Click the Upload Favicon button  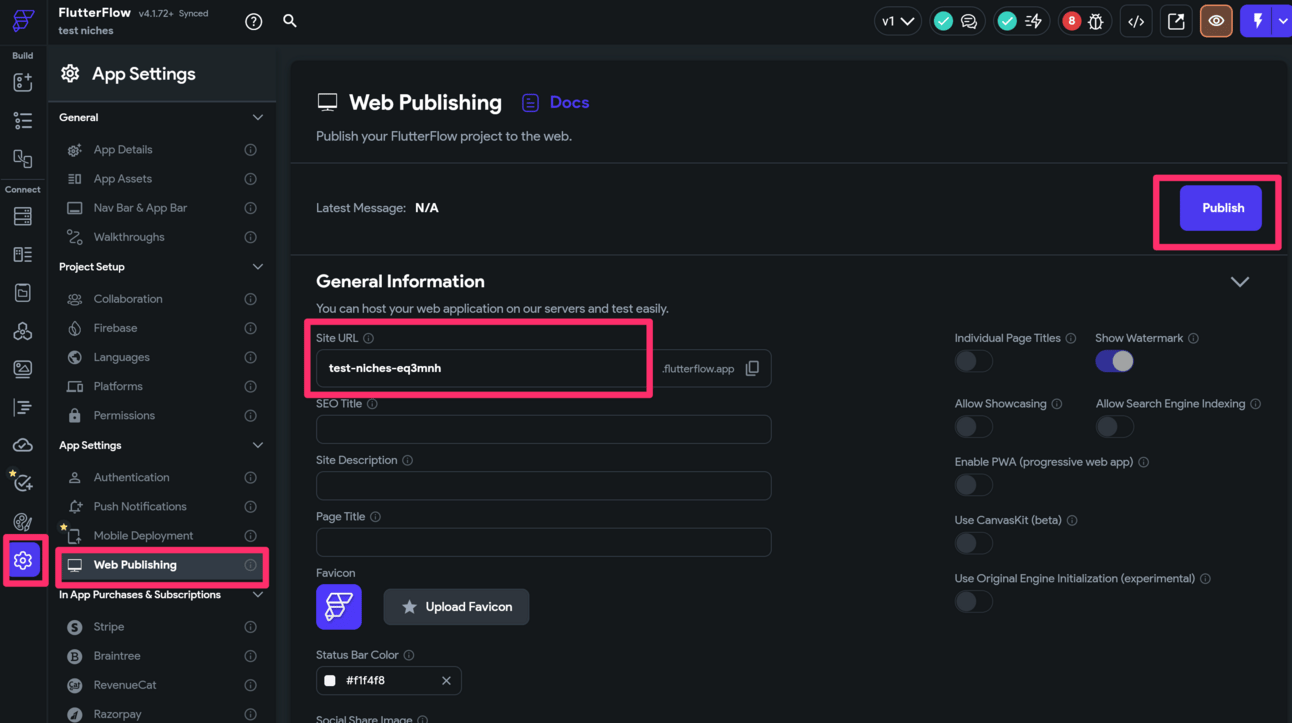click(457, 607)
